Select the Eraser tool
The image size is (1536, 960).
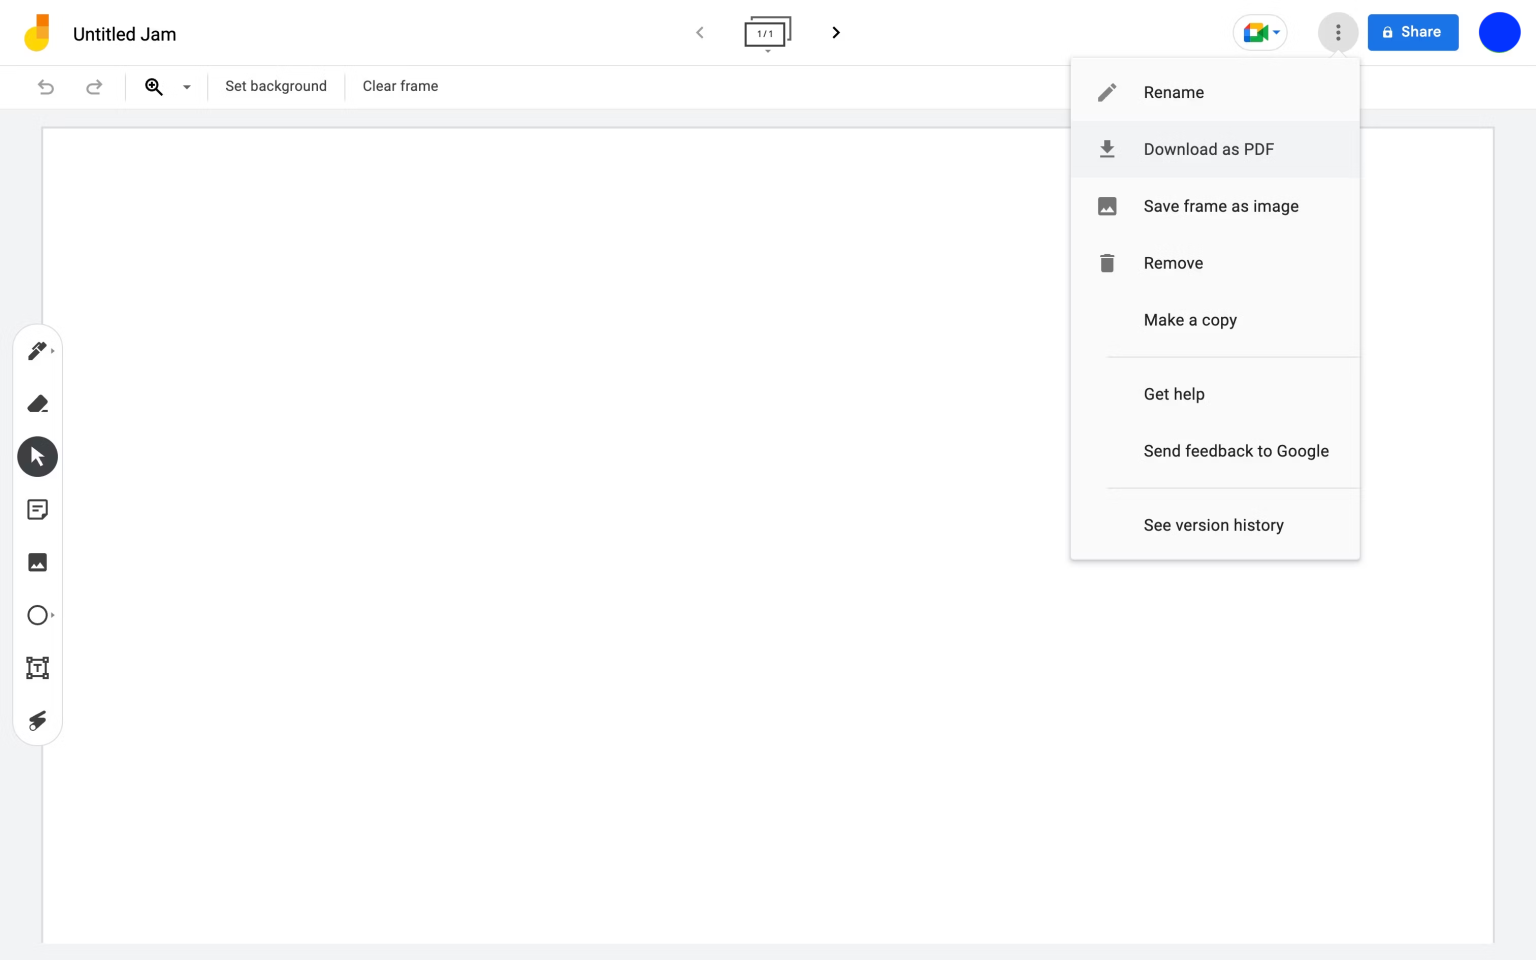point(37,404)
